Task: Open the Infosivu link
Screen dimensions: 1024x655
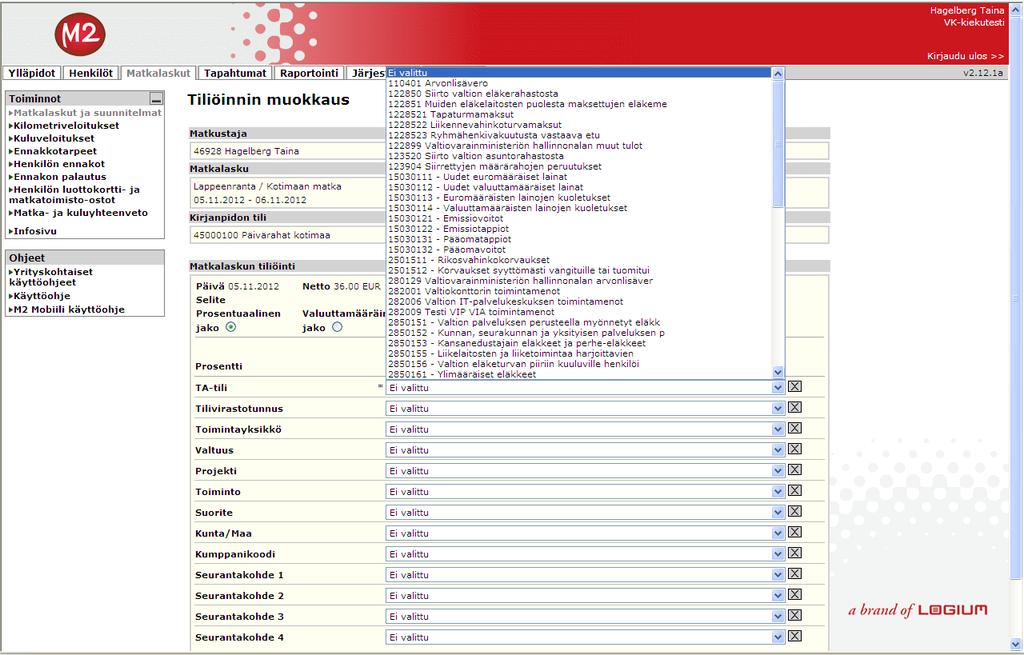Action: pyautogui.click(x=35, y=231)
